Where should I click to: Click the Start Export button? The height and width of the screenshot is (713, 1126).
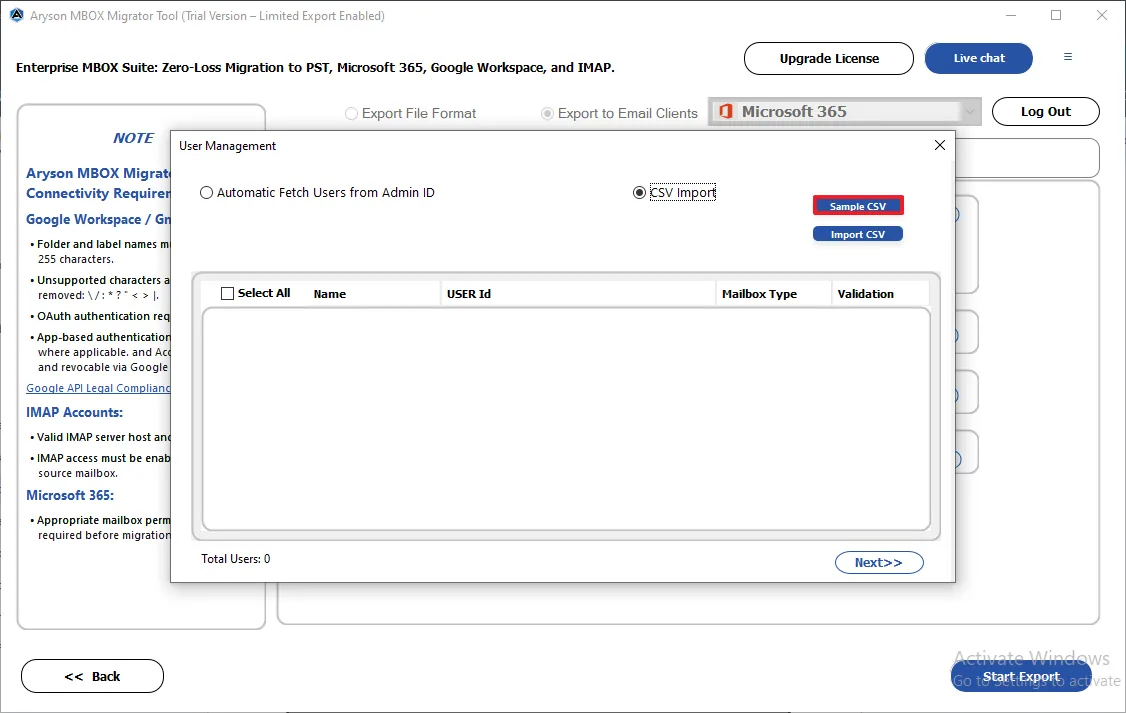click(x=1021, y=676)
